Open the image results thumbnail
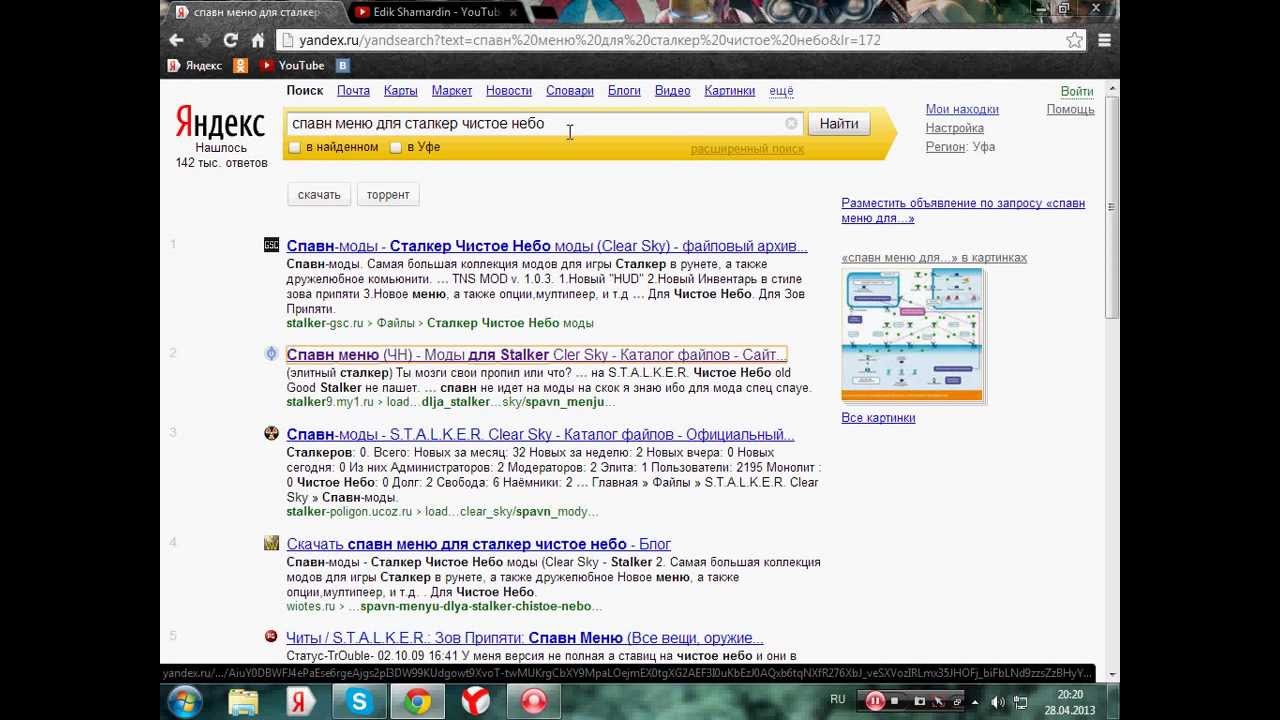The image size is (1280, 720). coord(914,336)
